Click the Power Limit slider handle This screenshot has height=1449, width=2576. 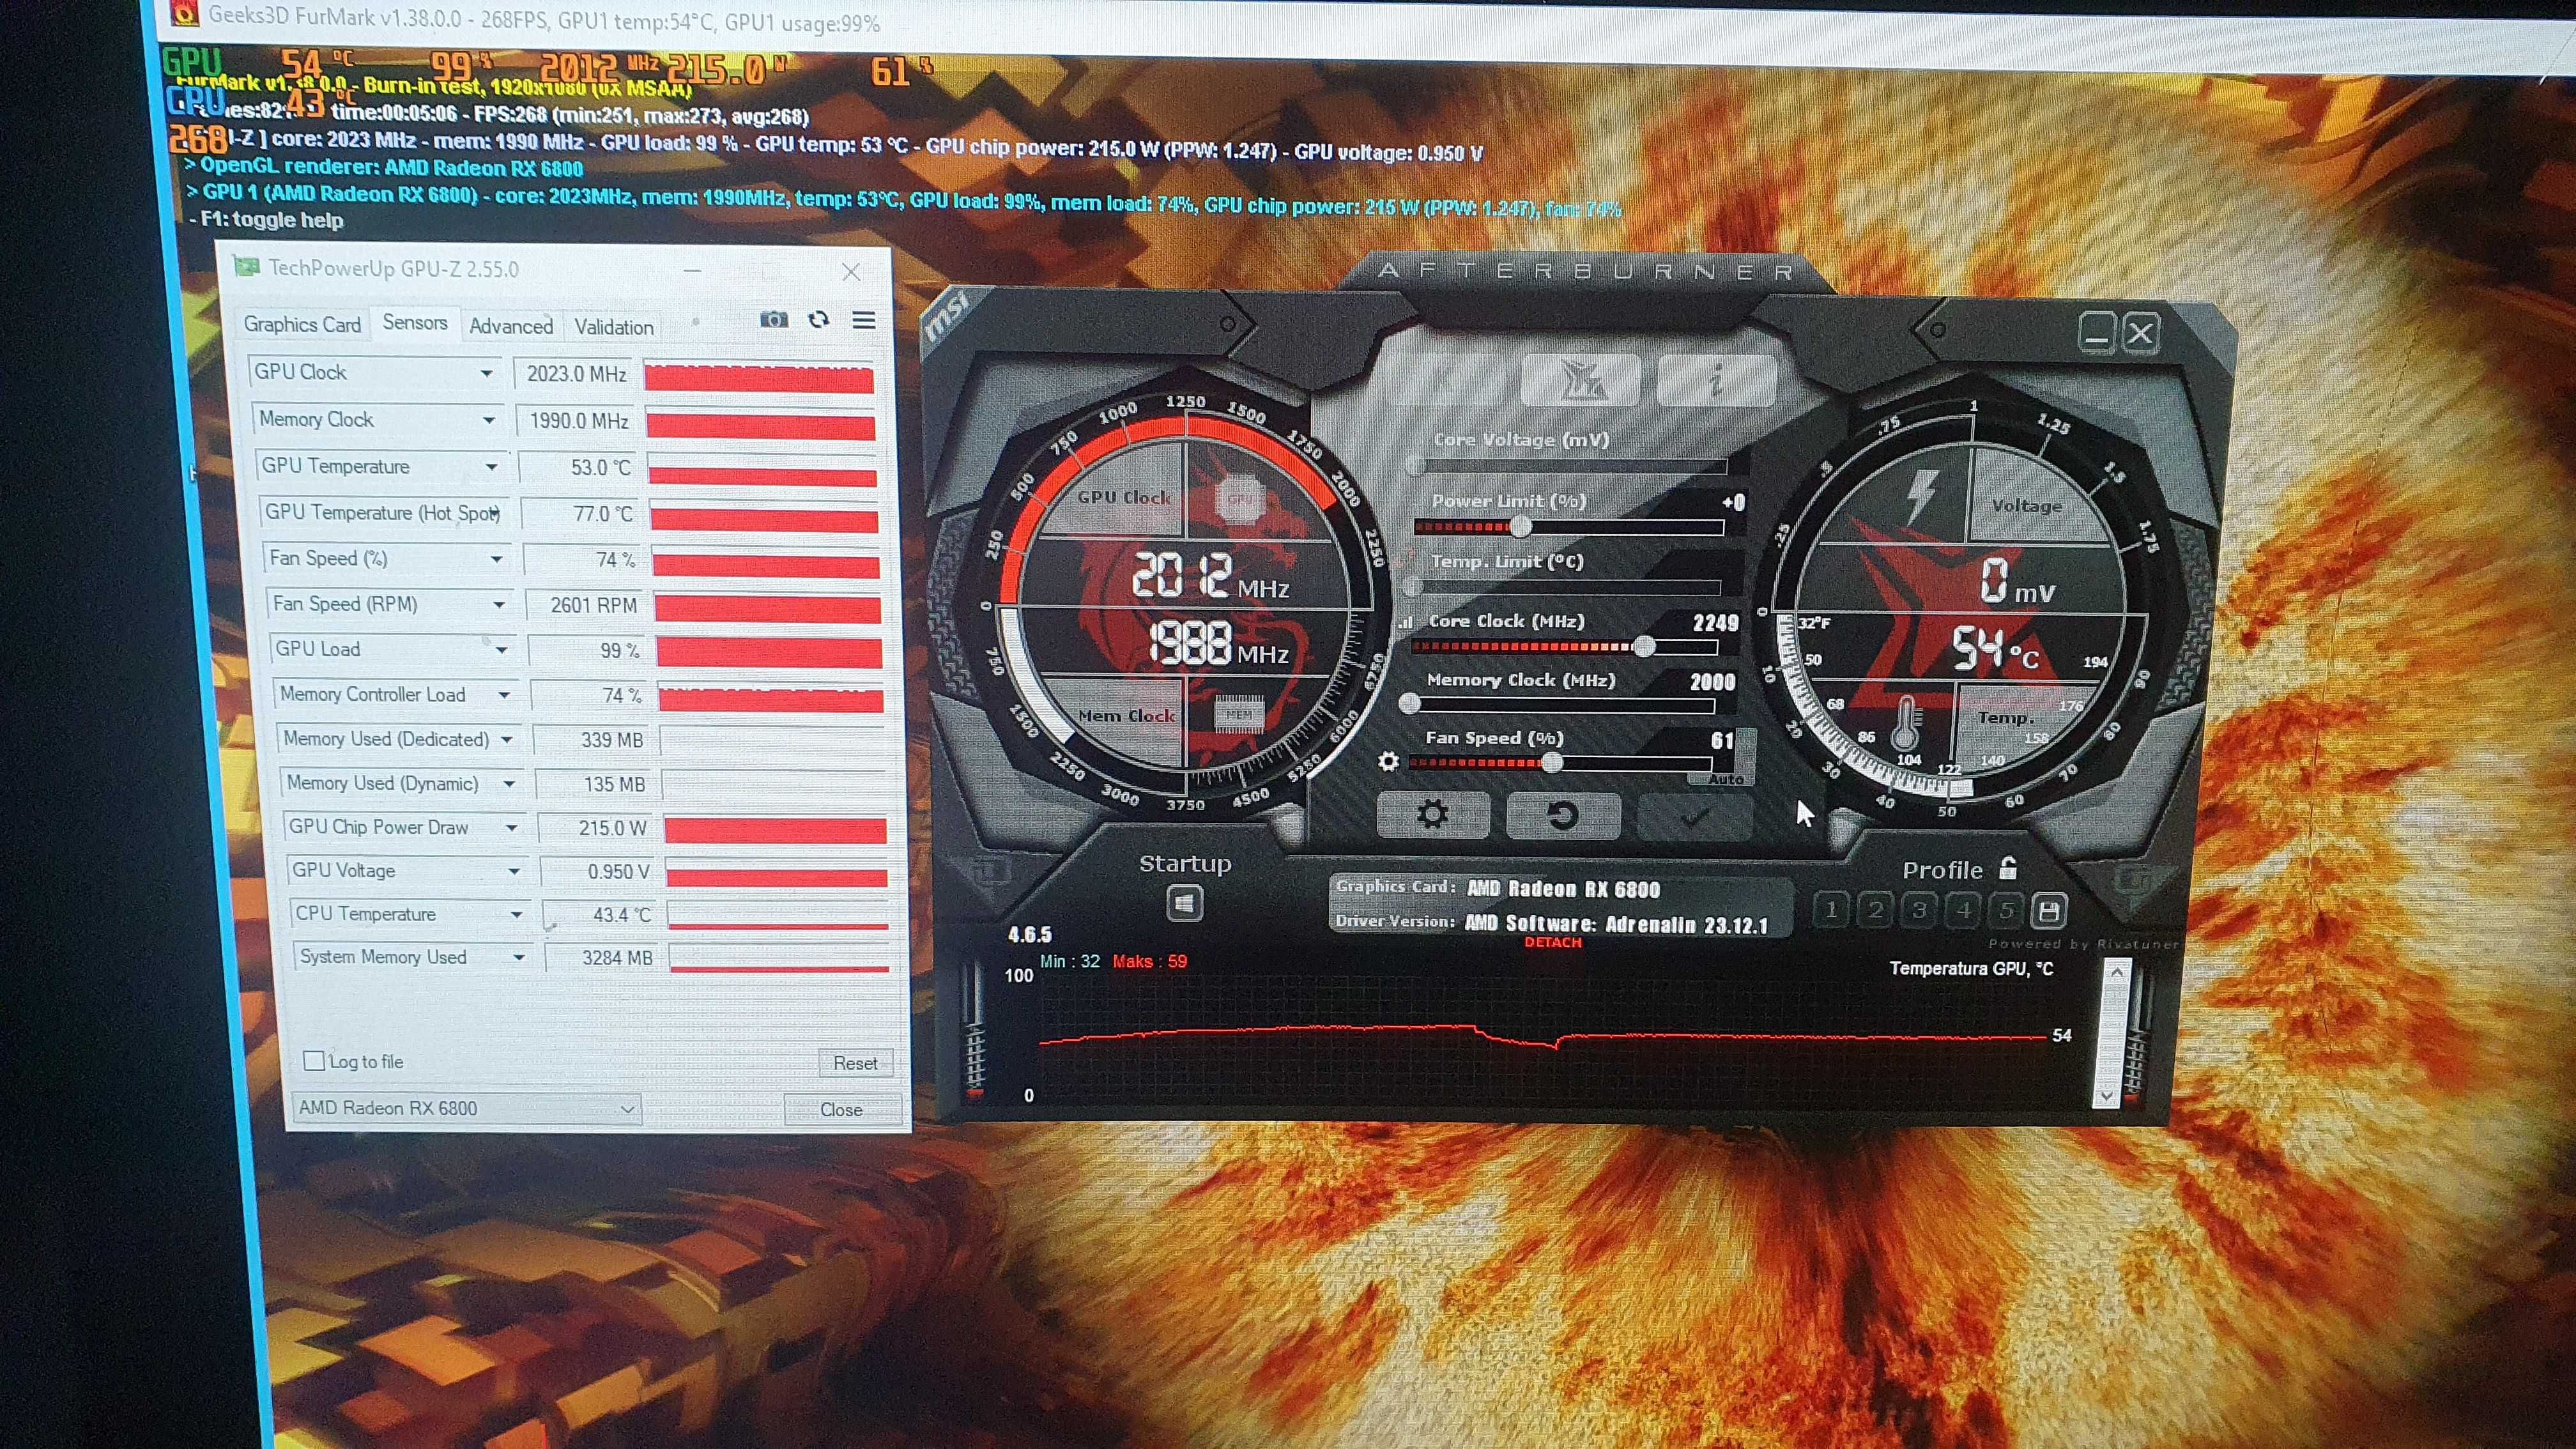[x=1520, y=526]
